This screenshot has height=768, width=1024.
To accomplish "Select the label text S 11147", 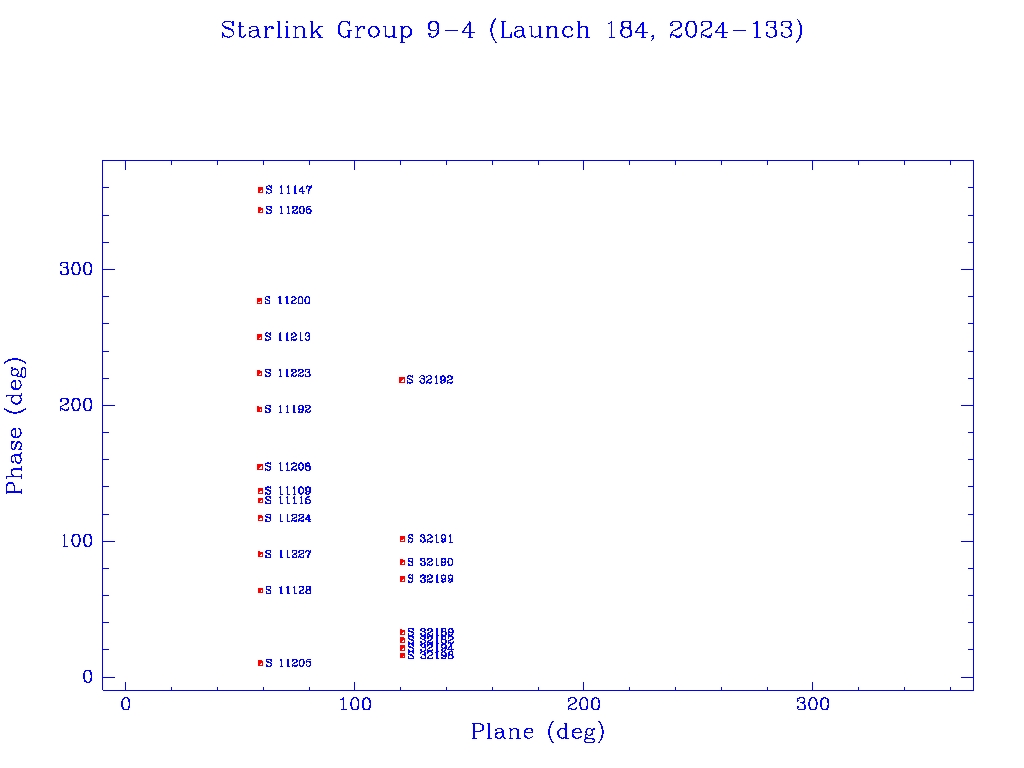I will 289,190.
